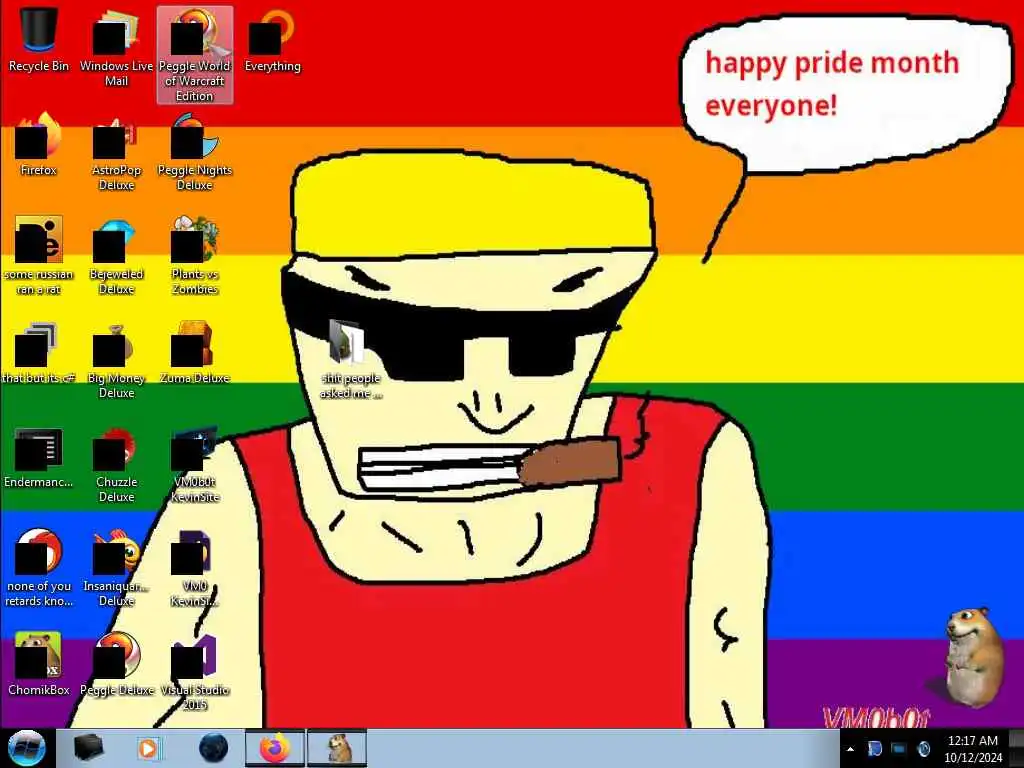Select the Big Money Deluxe icon

point(116,360)
